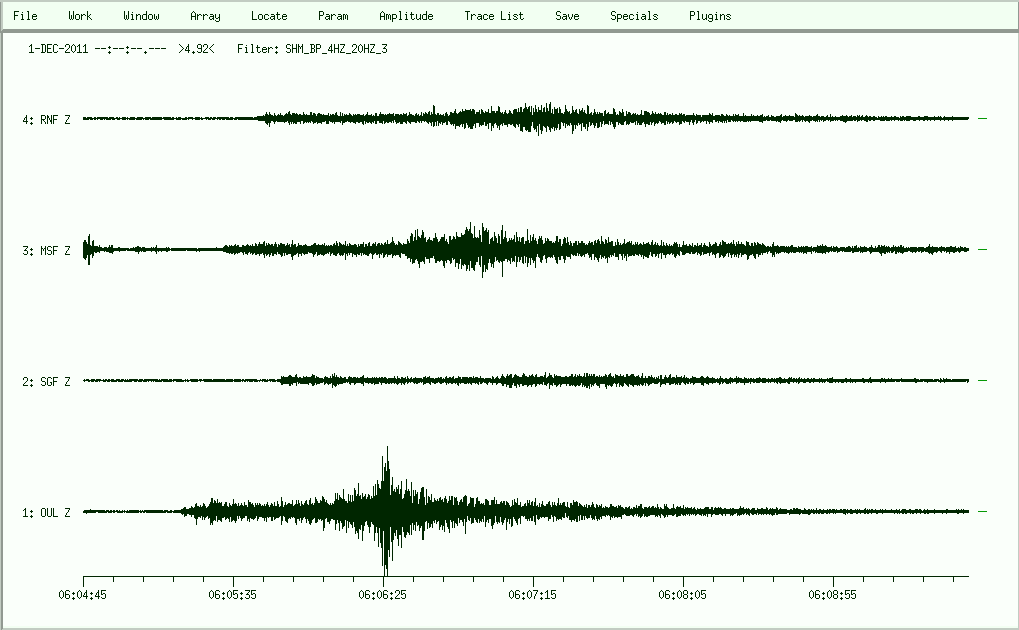Click the 06:05:35 time axis label

pyautogui.click(x=234, y=594)
